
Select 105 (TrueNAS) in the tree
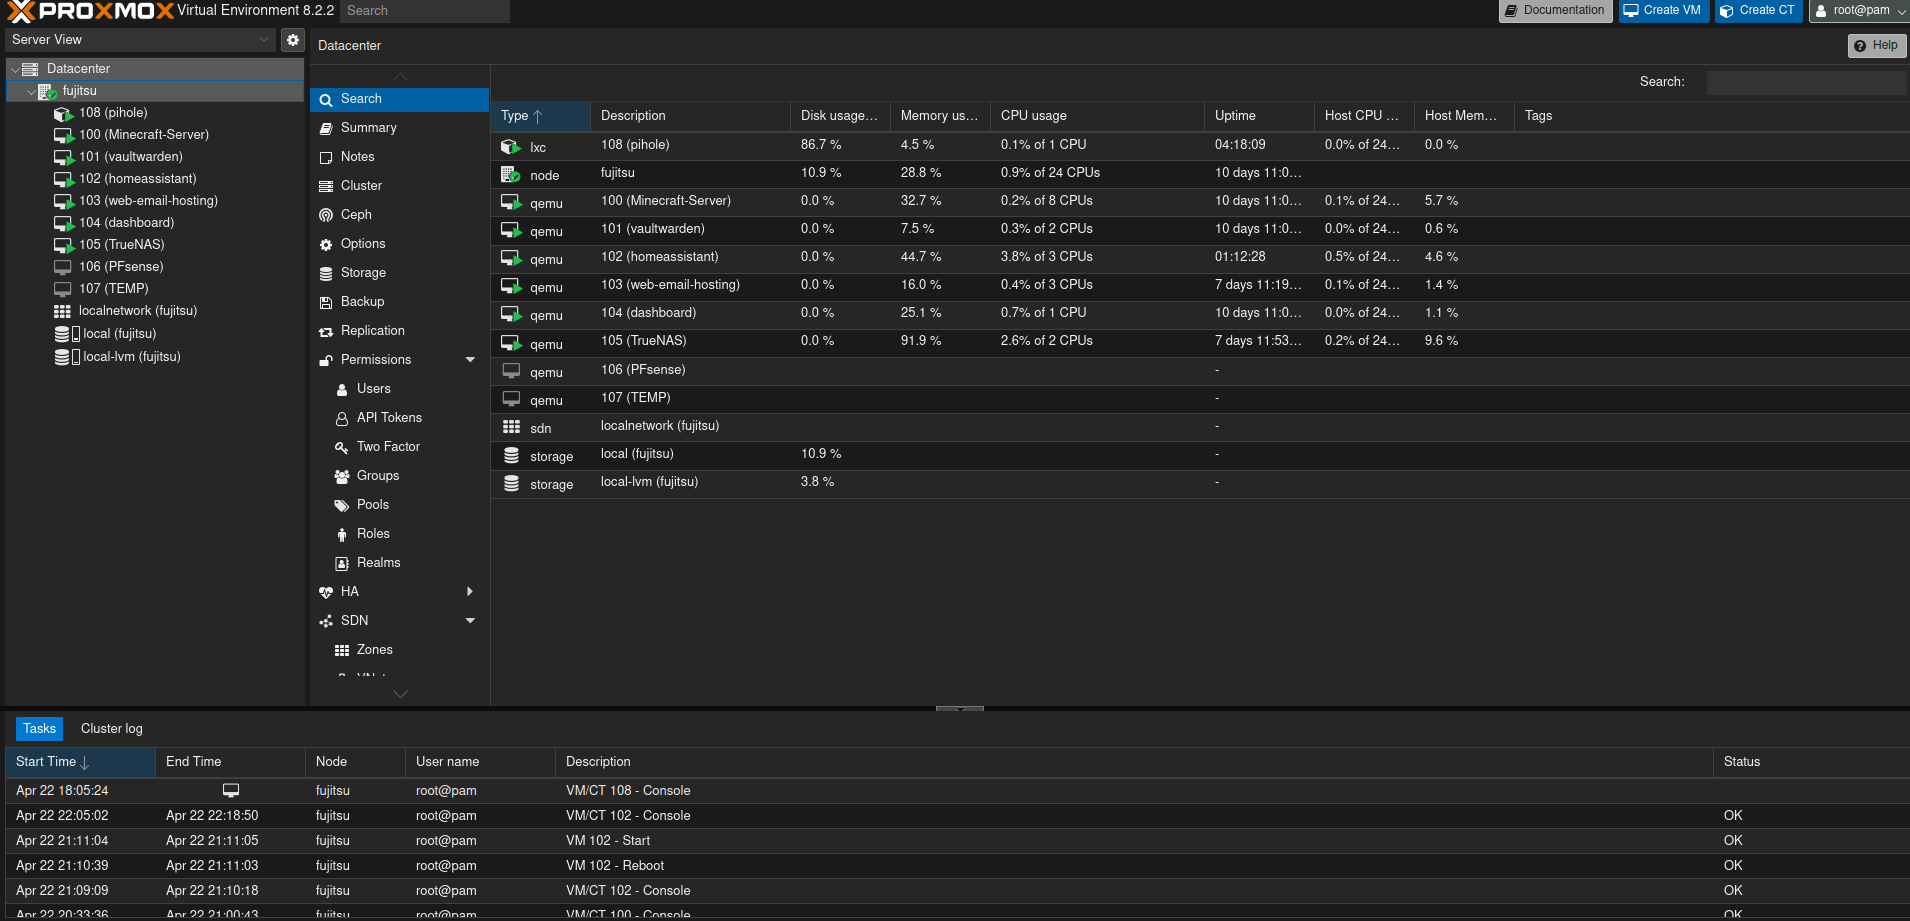point(121,245)
